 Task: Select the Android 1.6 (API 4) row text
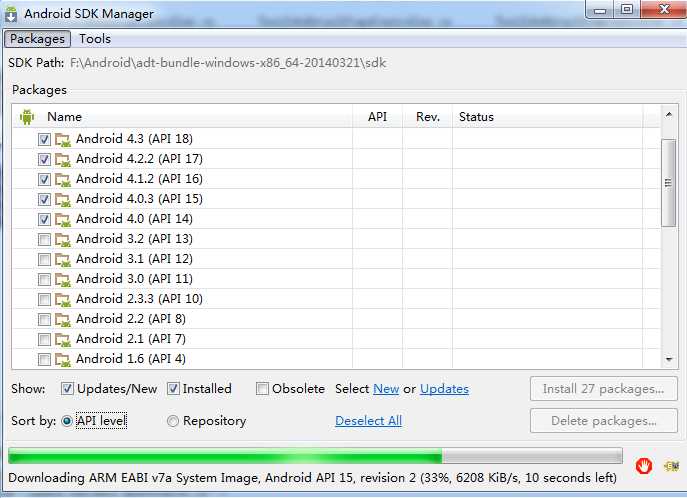click(131, 359)
